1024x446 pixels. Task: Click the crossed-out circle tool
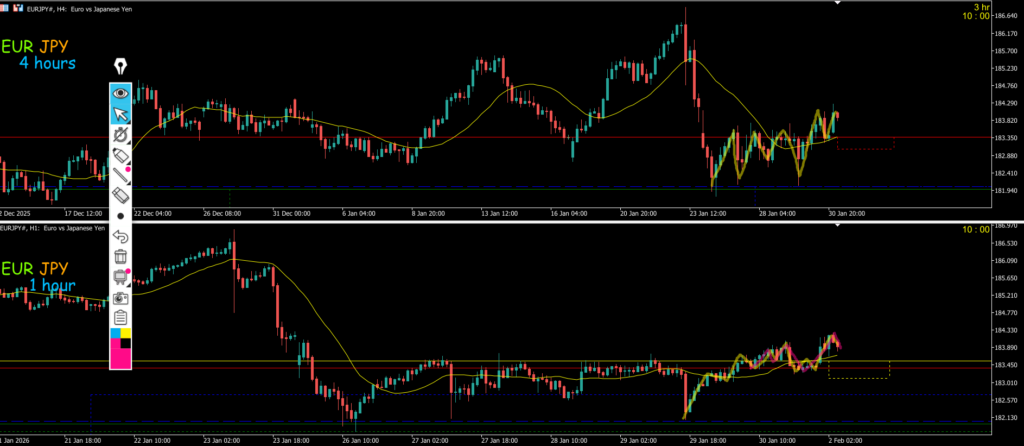(122, 134)
